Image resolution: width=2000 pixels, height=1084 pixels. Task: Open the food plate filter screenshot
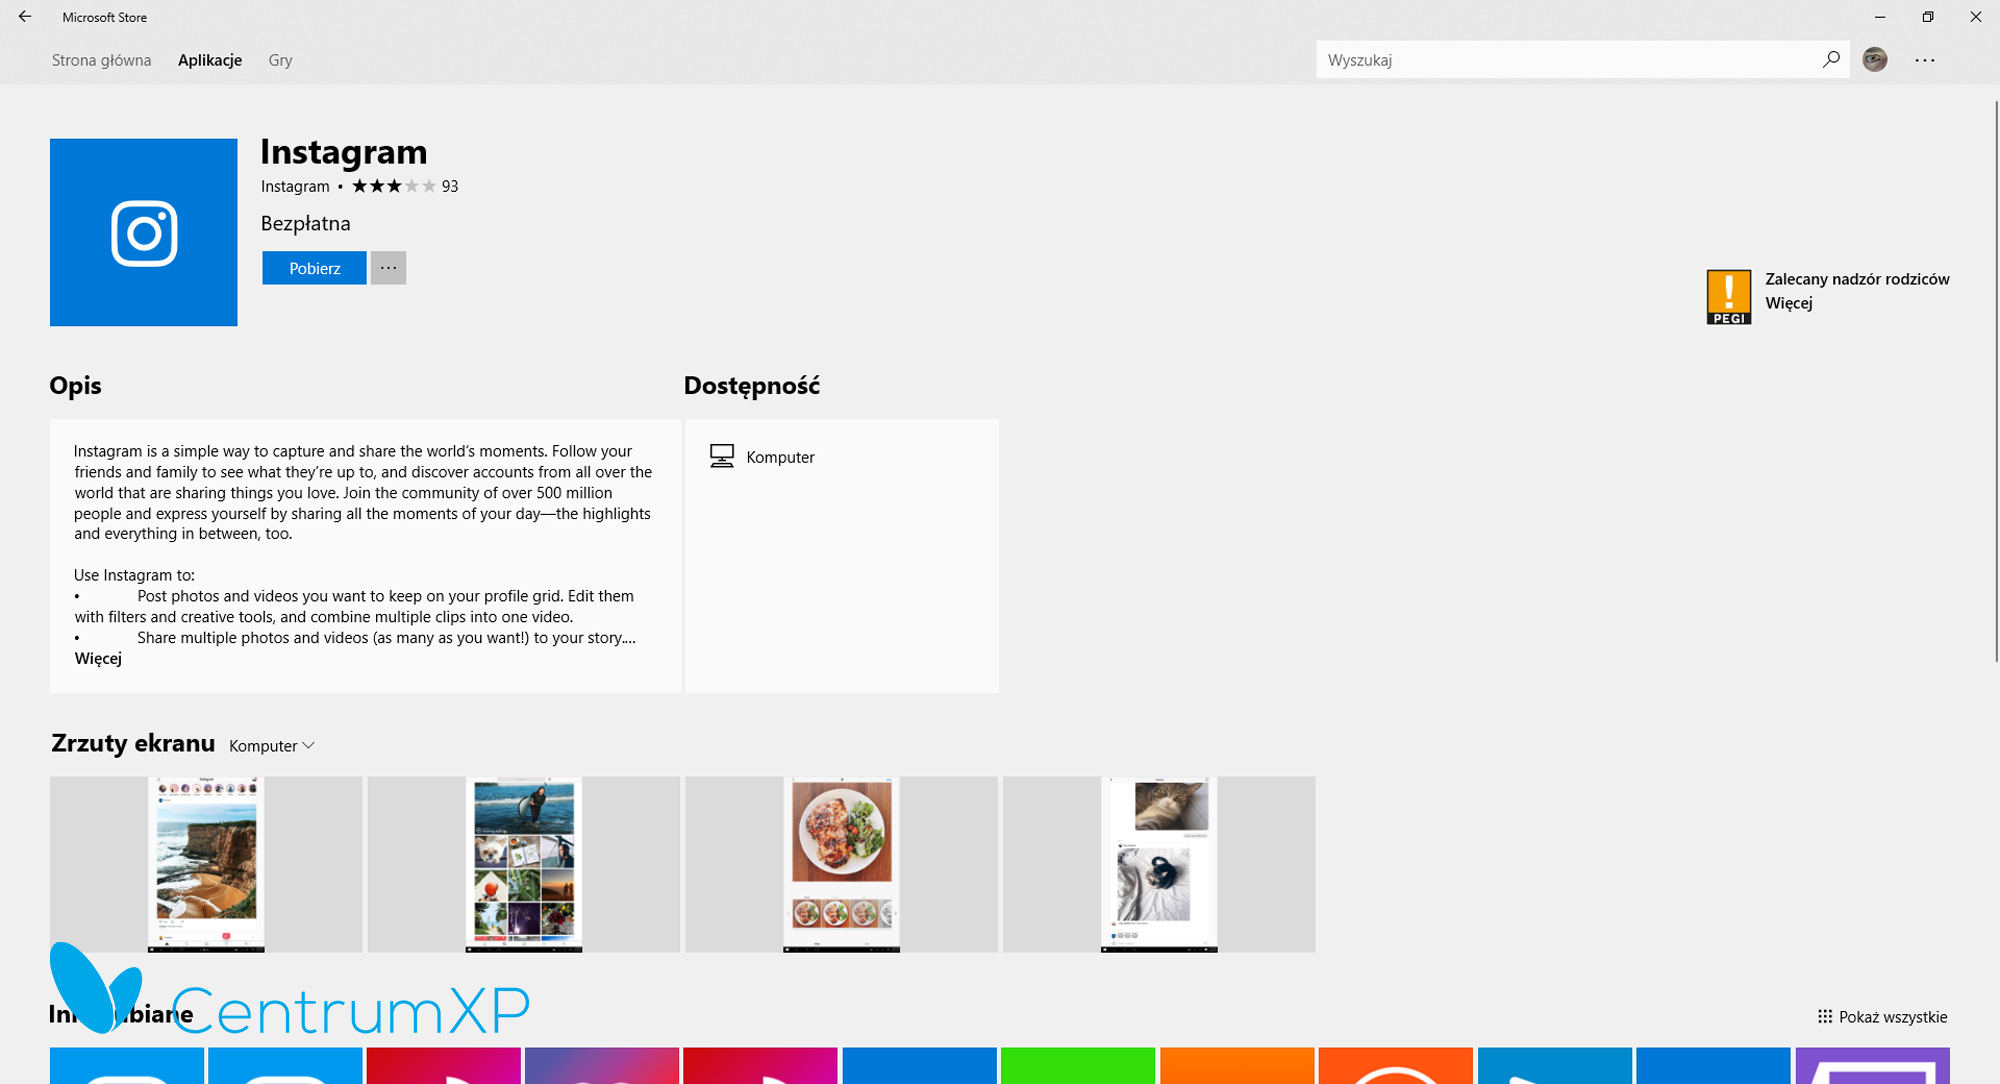tap(842, 864)
